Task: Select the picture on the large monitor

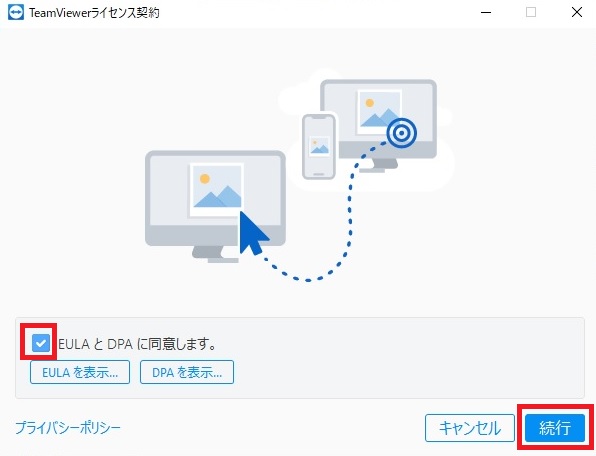Action: (217, 190)
